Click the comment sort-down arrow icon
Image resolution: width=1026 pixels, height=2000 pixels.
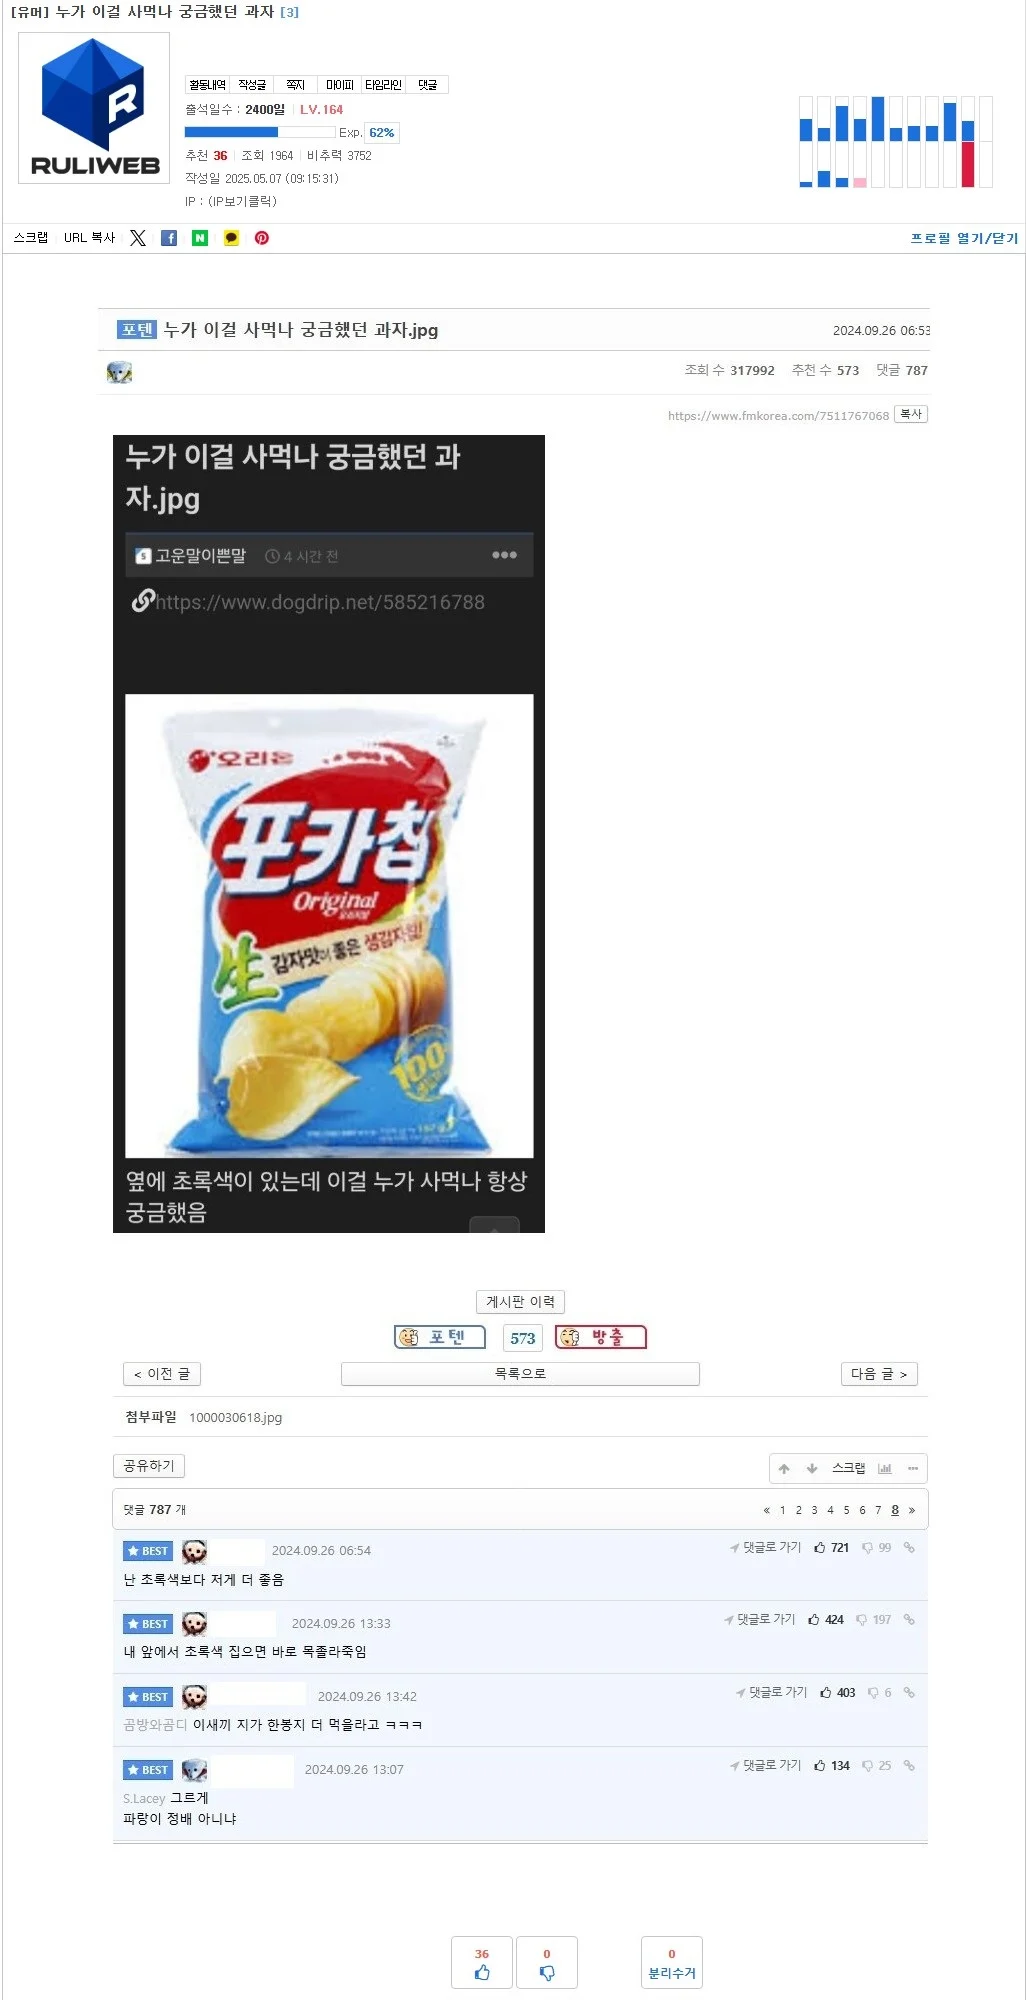pyautogui.click(x=812, y=1469)
